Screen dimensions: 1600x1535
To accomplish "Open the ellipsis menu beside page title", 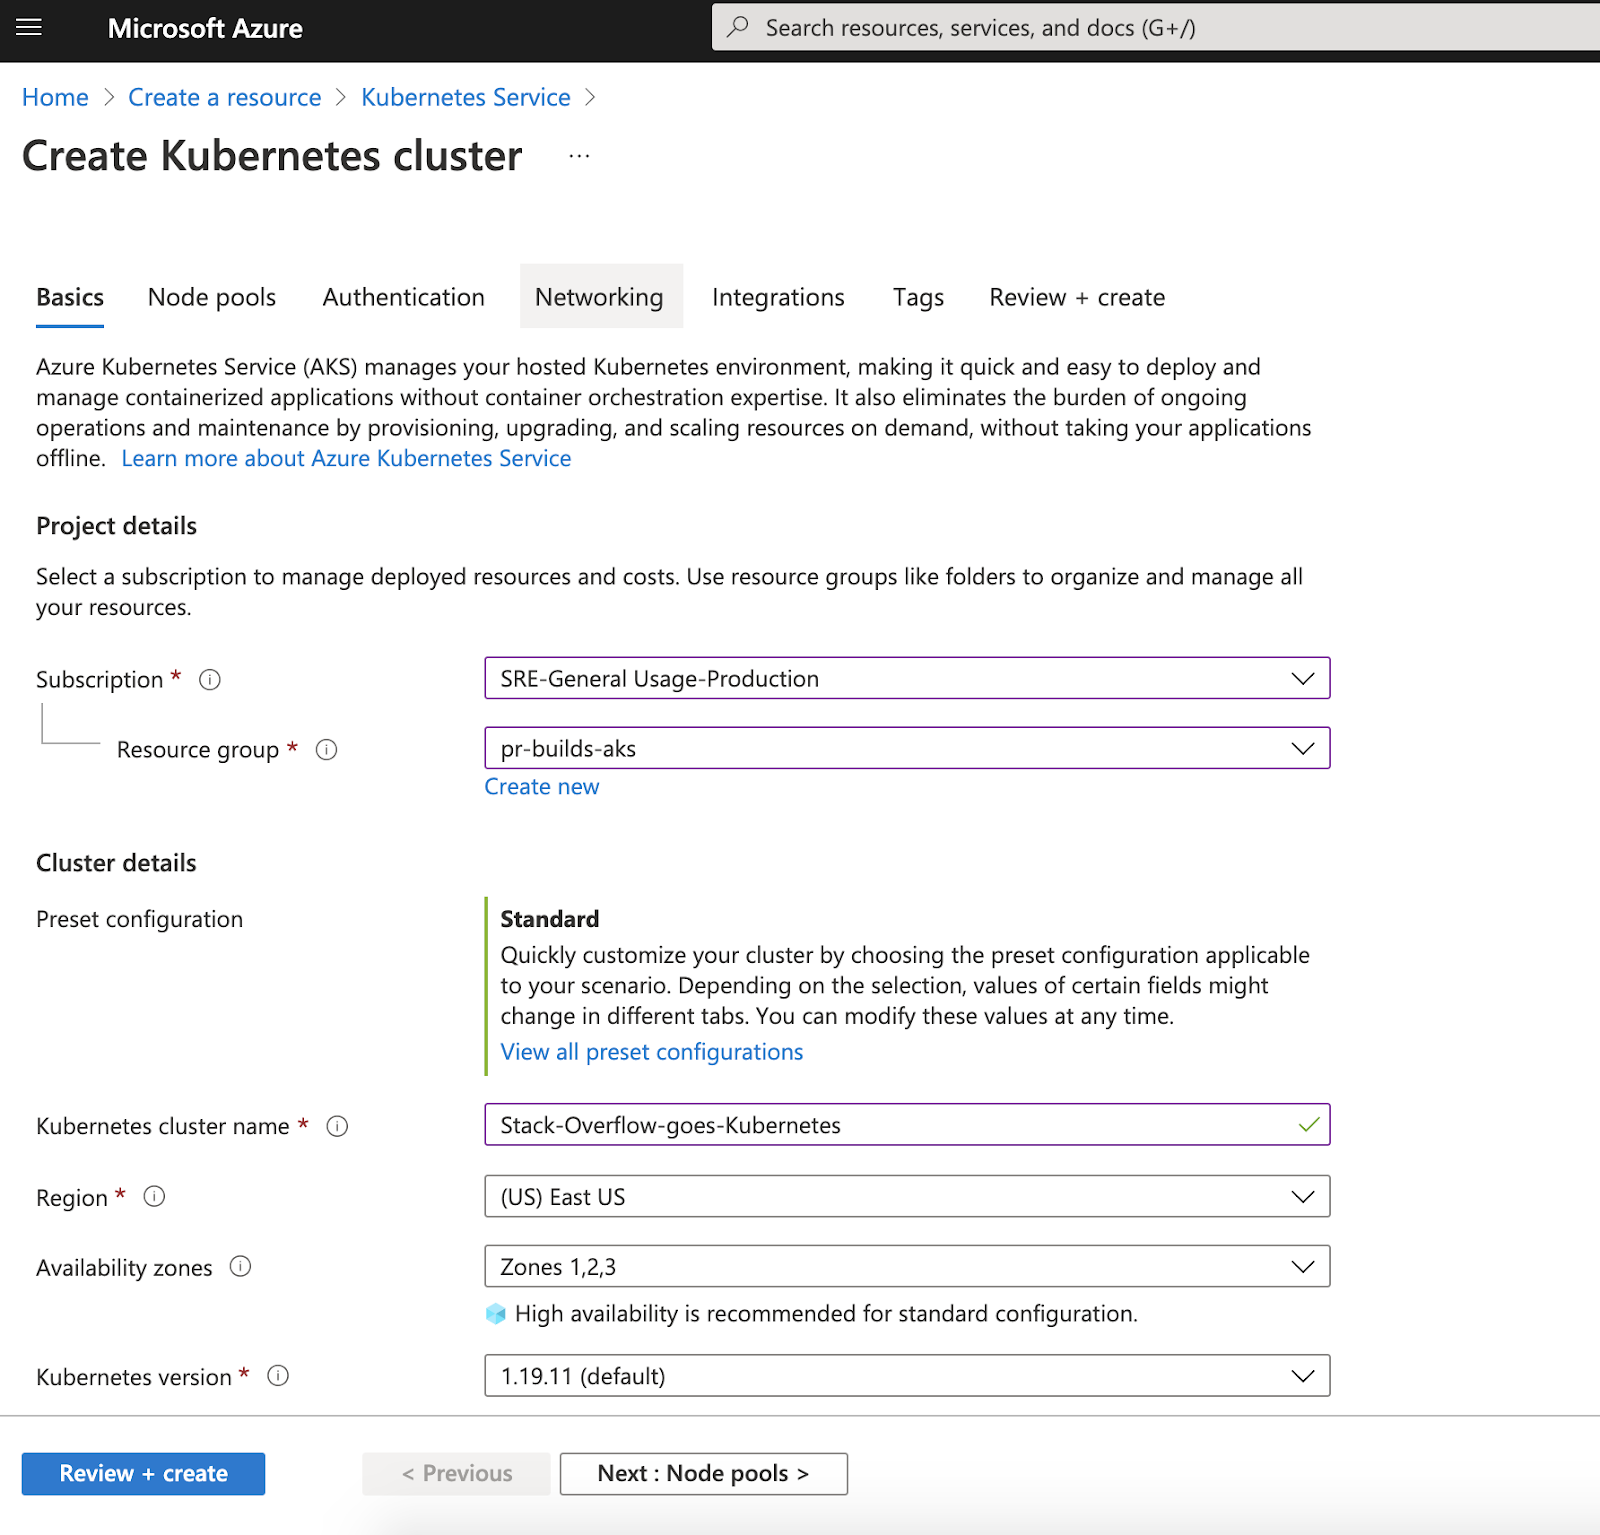I will point(579,156).
